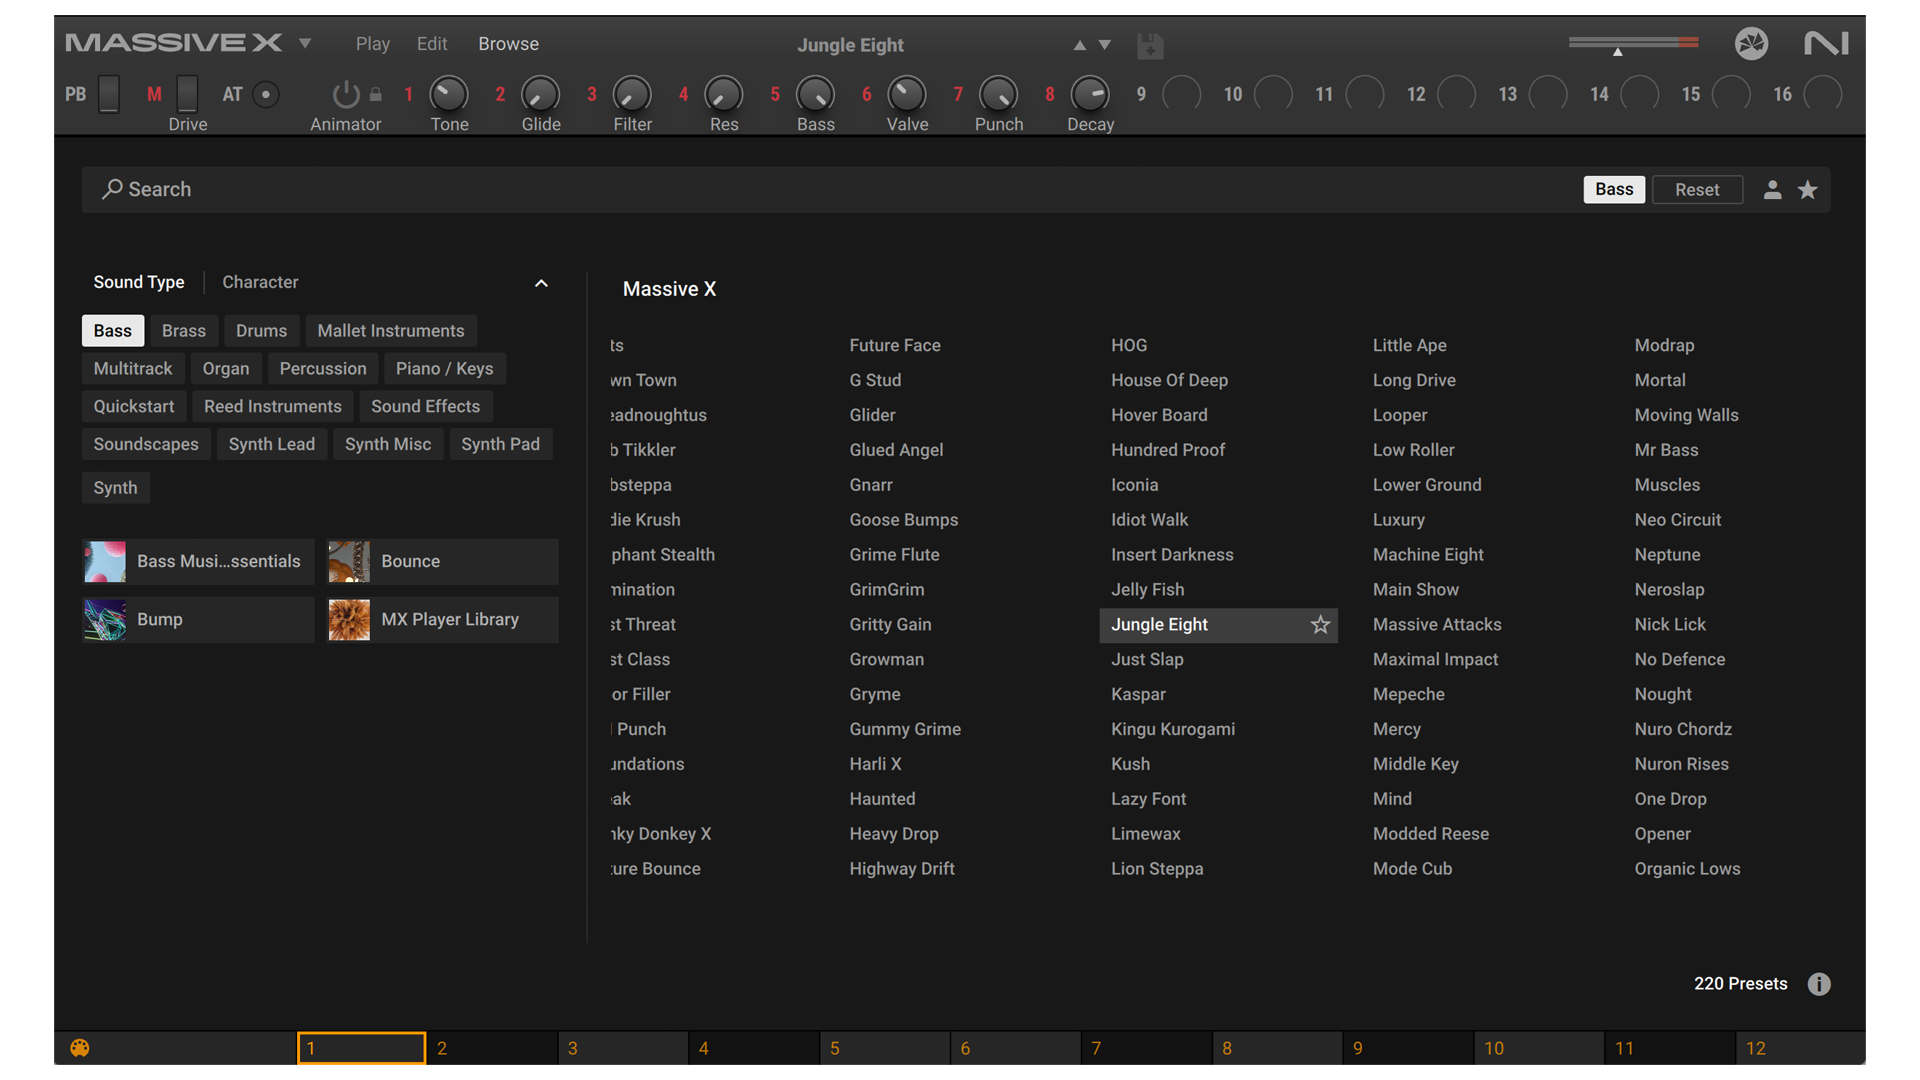Load the Organic Lows preset
The width and height of the screenshot is (1920, 1080).
pyautogui.click(x=1687, y=869)
